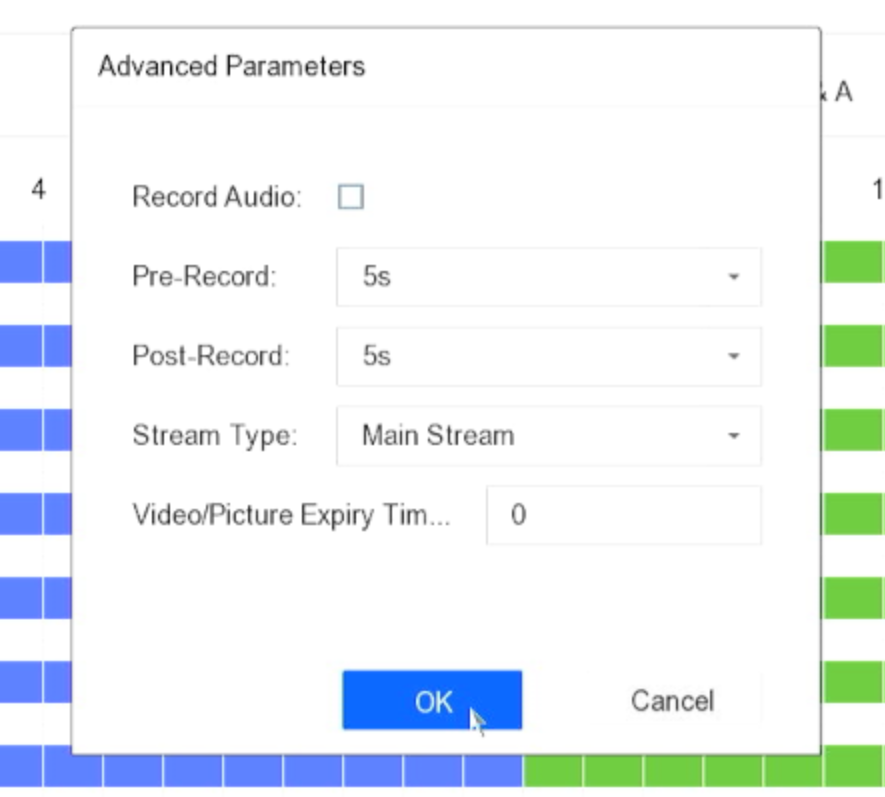
Task: Click the truncated Video/Picture Expiry label
Action: click(292, 515)
